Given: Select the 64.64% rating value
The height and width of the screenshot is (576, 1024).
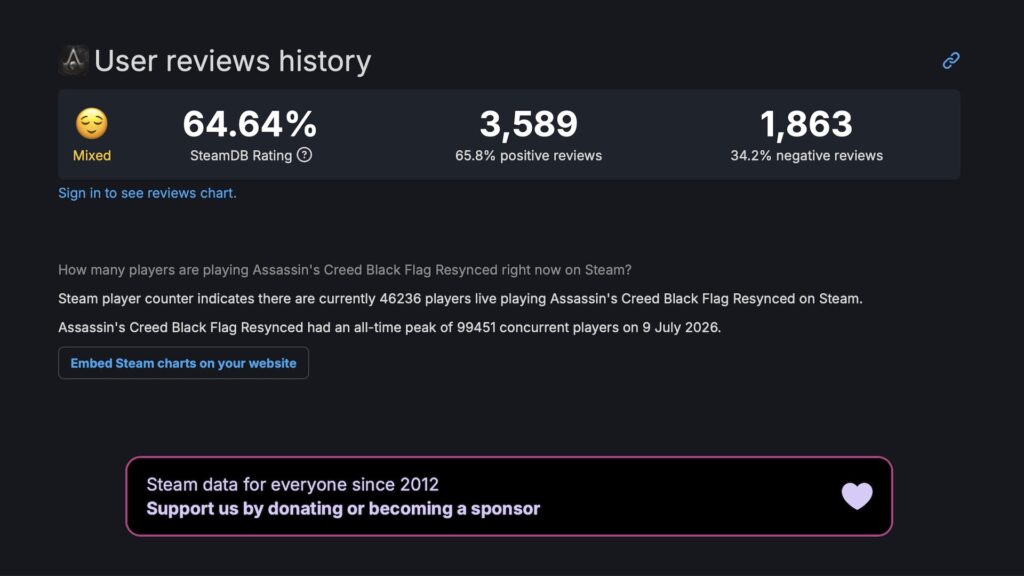Looking at the screenshot, I should pyautogui.click(x=250, y=124).
